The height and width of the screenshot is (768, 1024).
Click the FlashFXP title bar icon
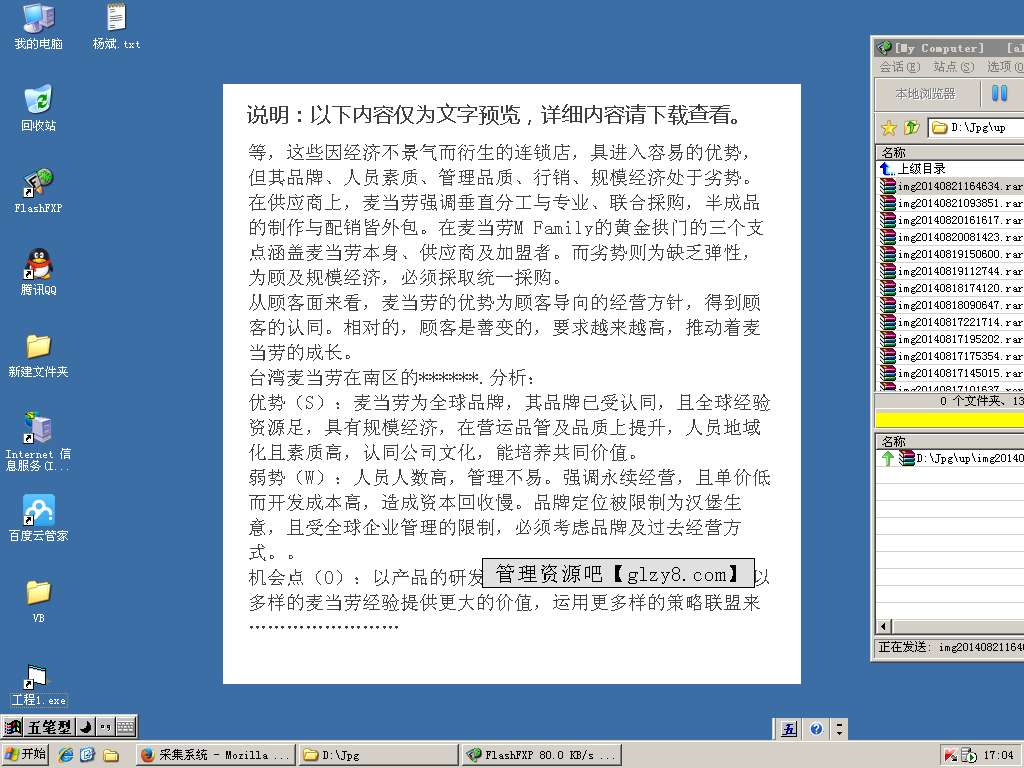tap(884, 48)
